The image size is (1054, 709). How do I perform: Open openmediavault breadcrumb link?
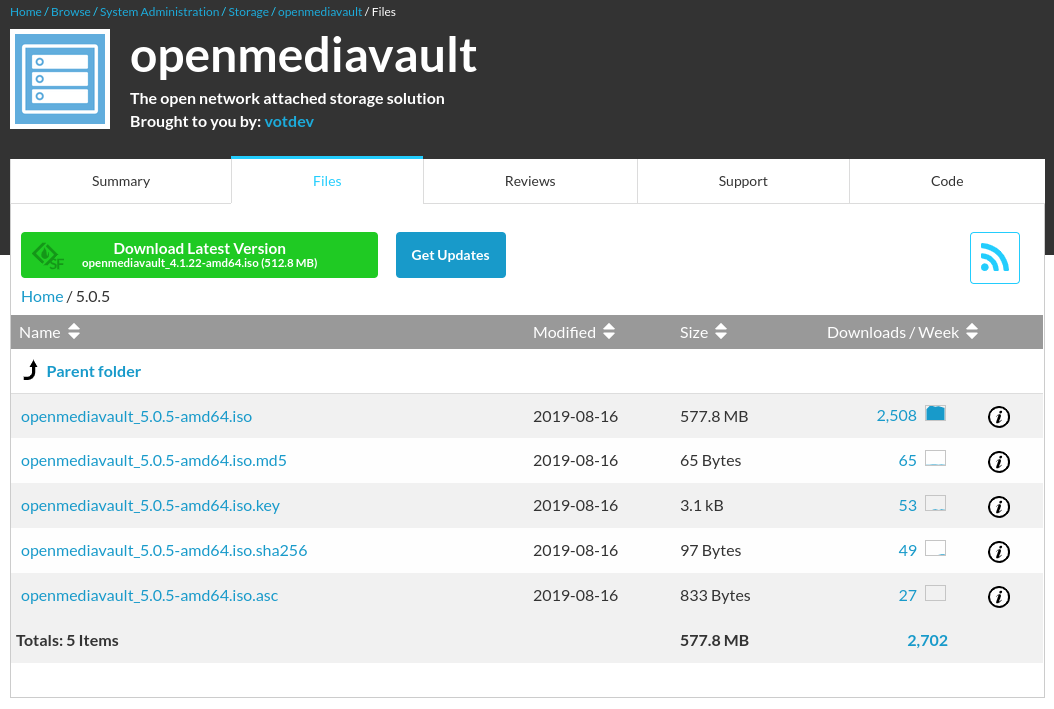click(x=320, y=12)
